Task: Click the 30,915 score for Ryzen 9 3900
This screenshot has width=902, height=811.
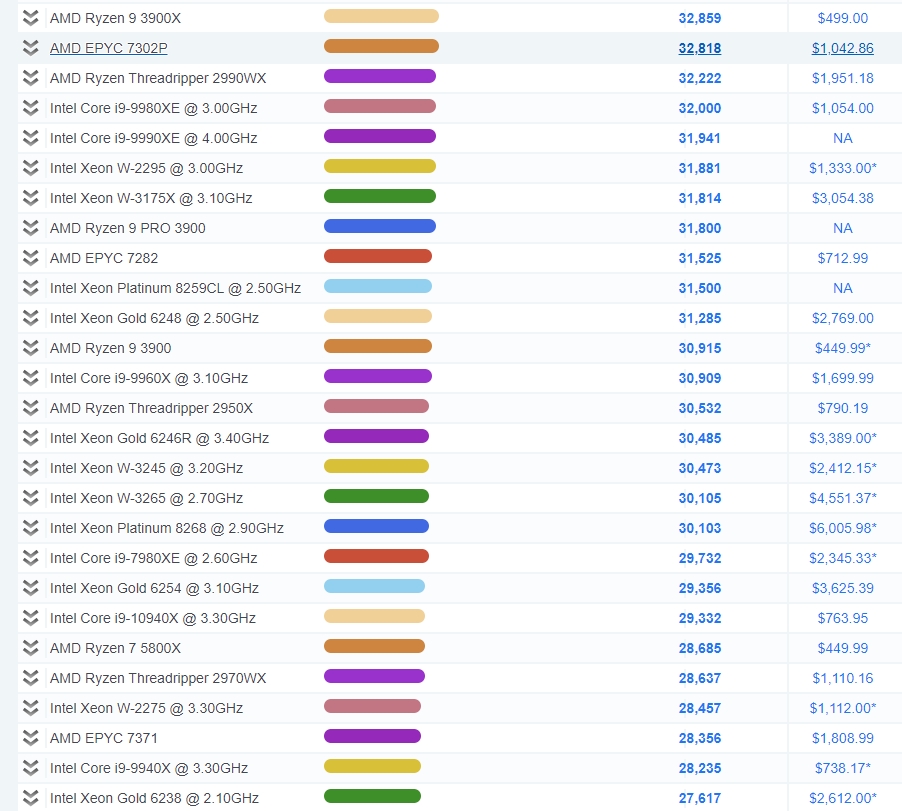Action: (700, 348)
